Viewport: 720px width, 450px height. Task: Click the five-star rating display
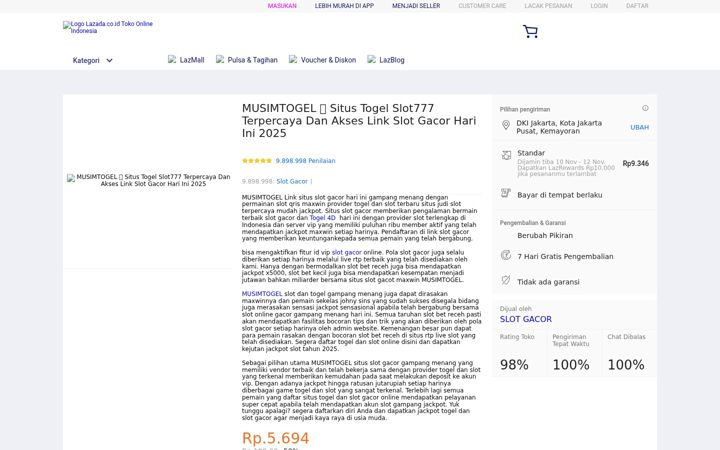257,161
